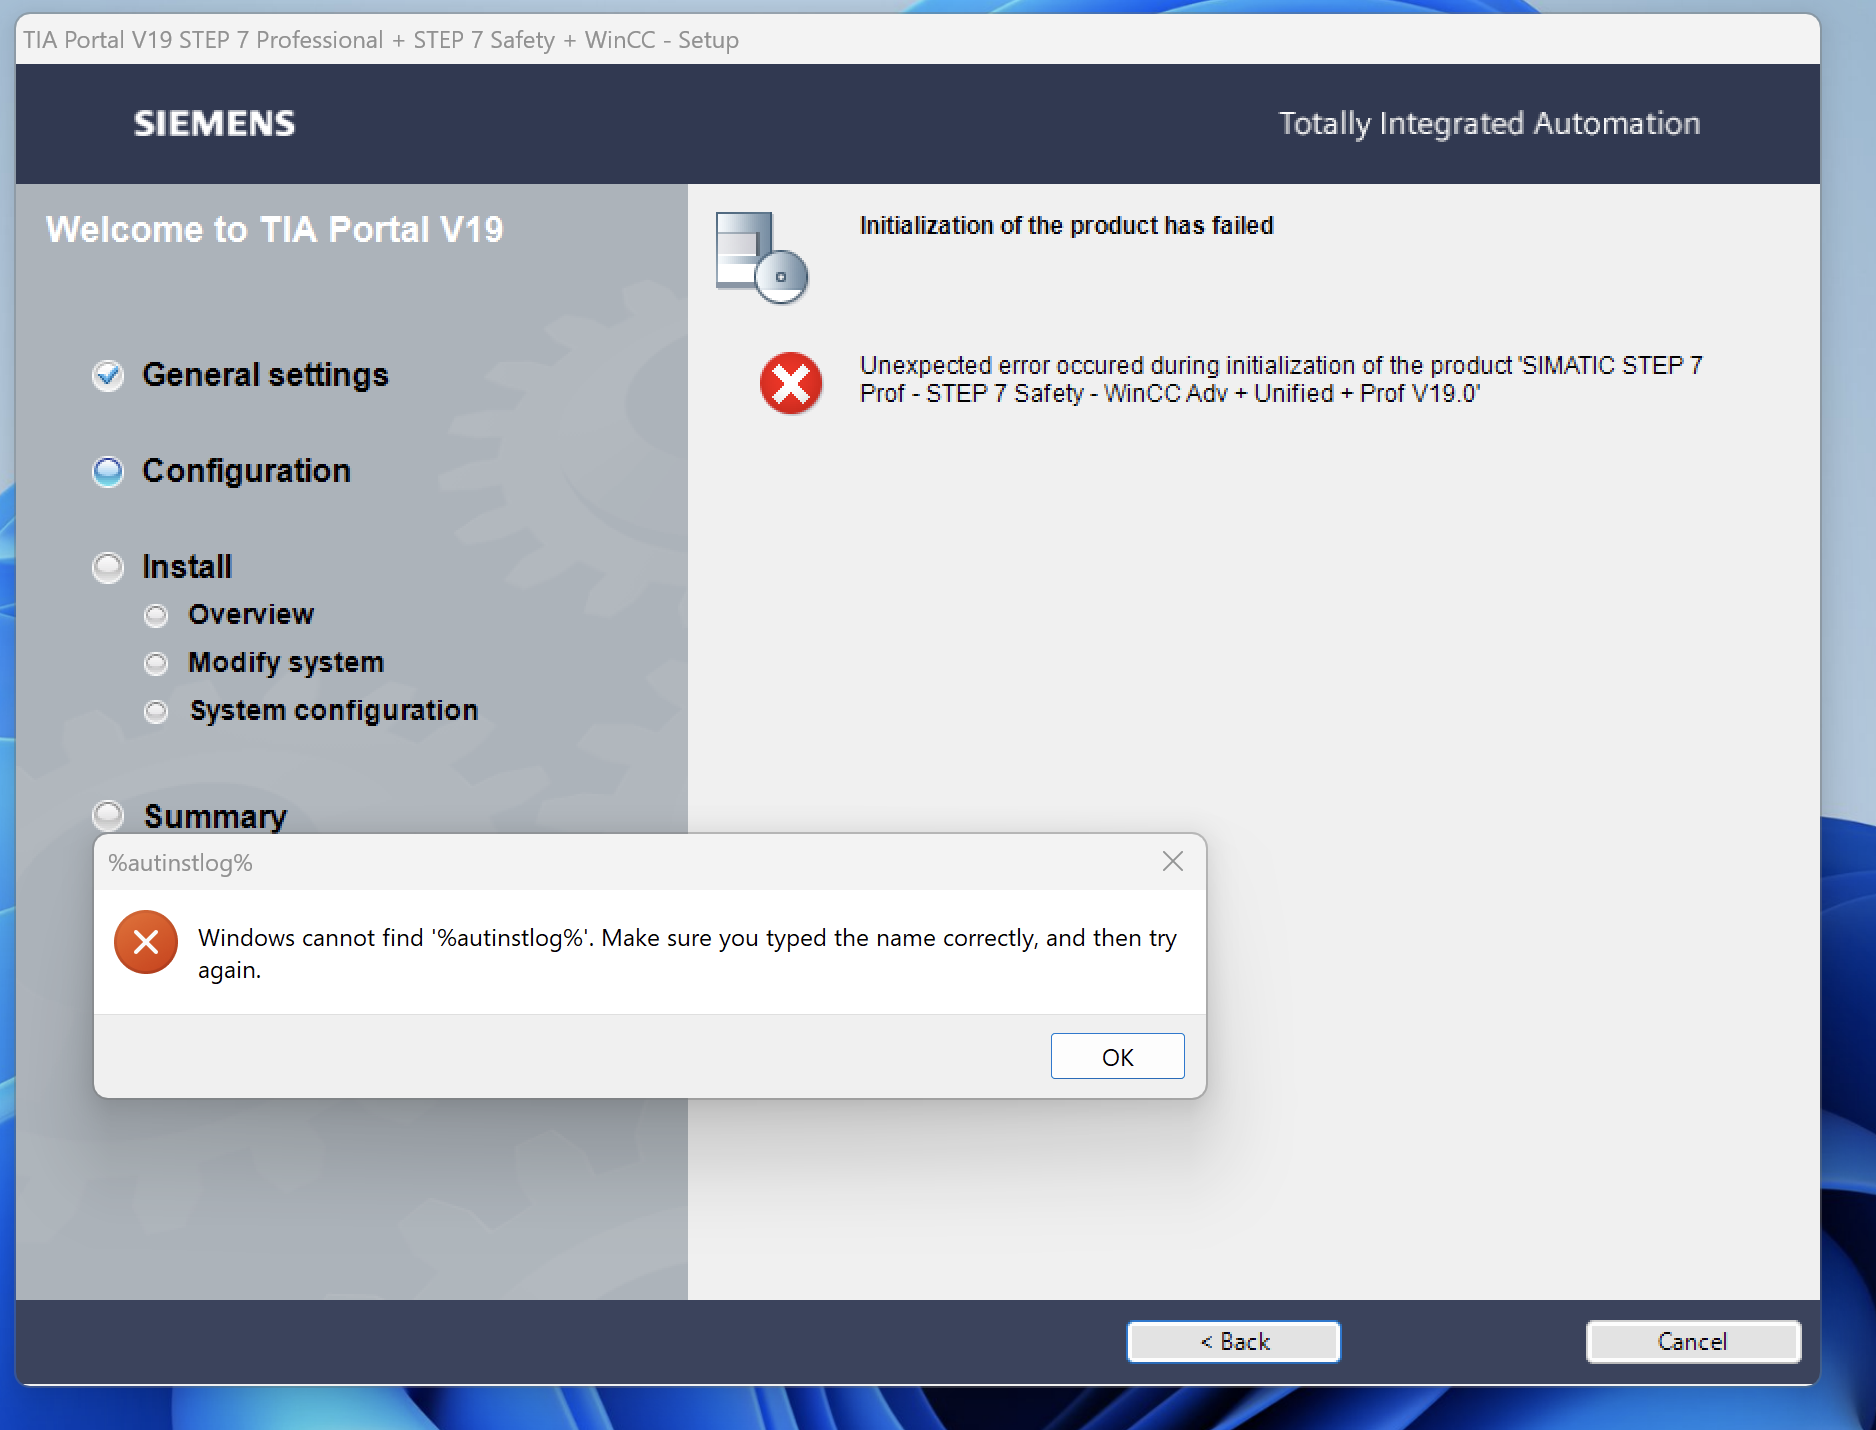Click the Overview step indicator bullet
The width and height of the screenshot is (1876, 1430).
click(x=156, y=615)
